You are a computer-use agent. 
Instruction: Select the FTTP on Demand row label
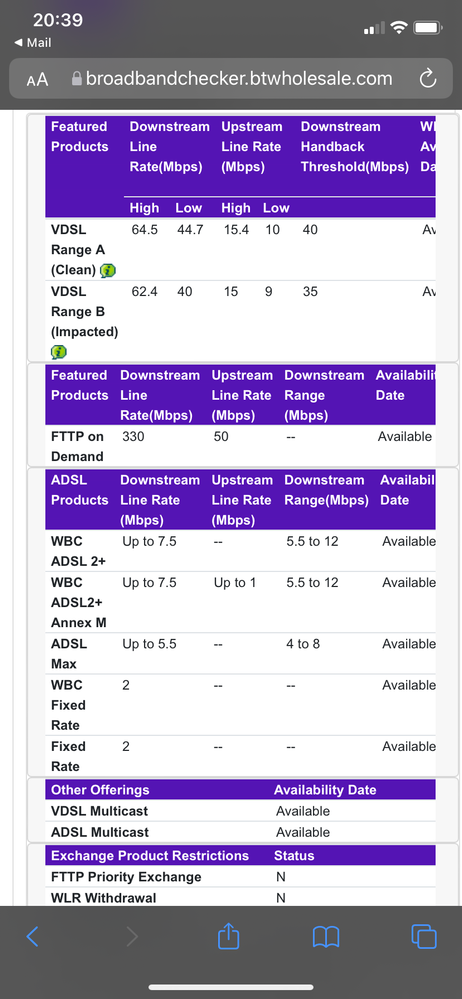pos(77,447)
